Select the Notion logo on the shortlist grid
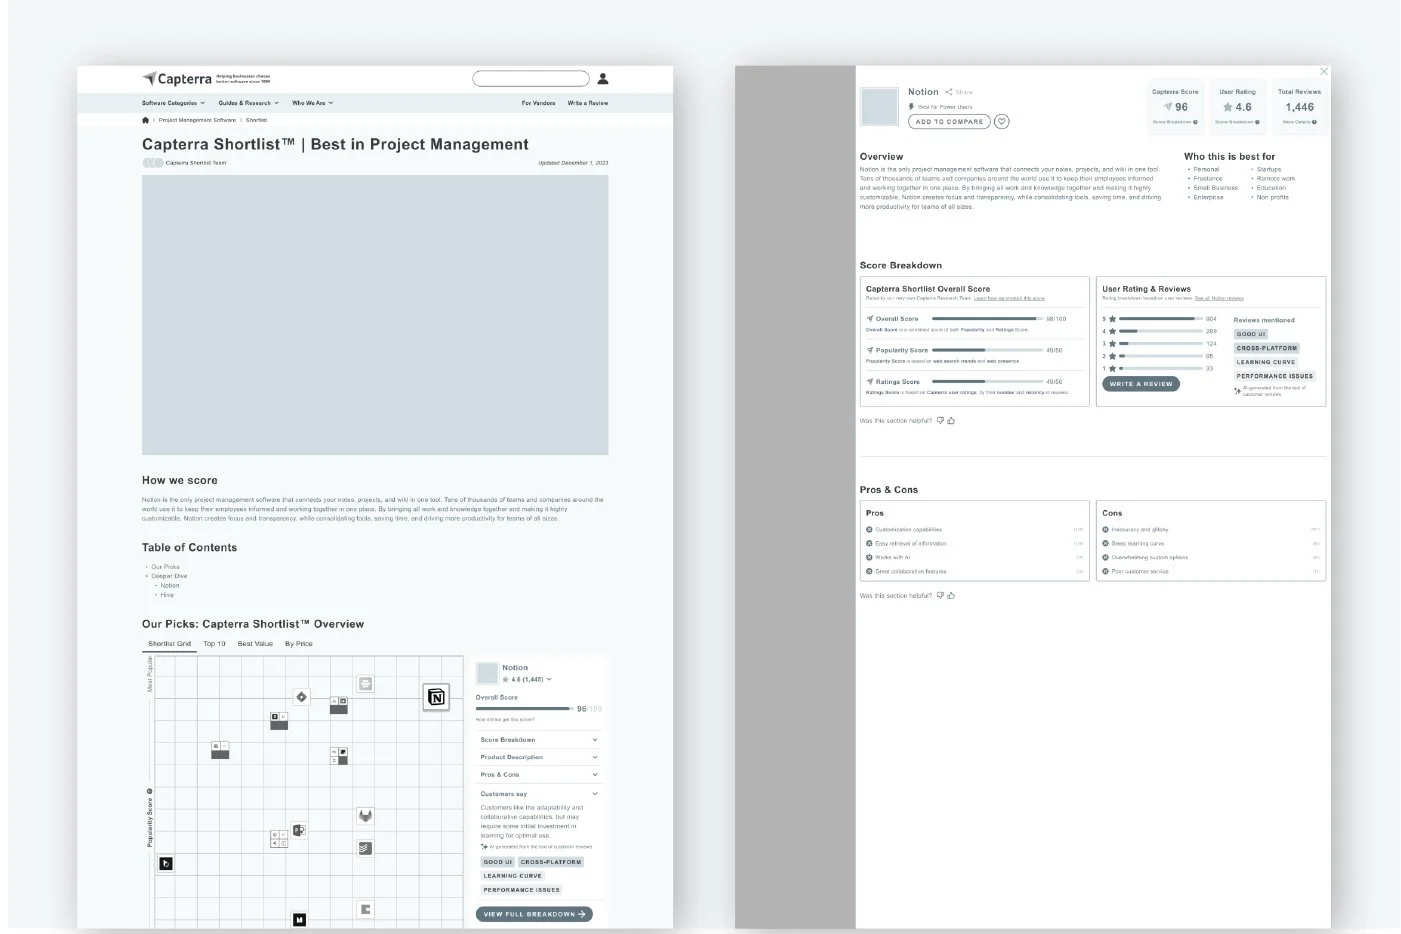Viewport: 1401px width, 934px height. point(436,697)
